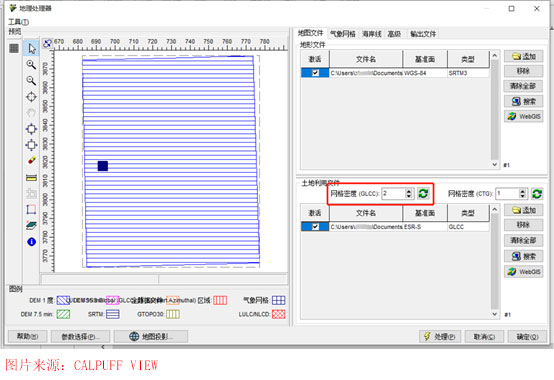Switch to the 气象网格 tab
This screenshot has width=554, height=380.
click(x=343, y=34)
